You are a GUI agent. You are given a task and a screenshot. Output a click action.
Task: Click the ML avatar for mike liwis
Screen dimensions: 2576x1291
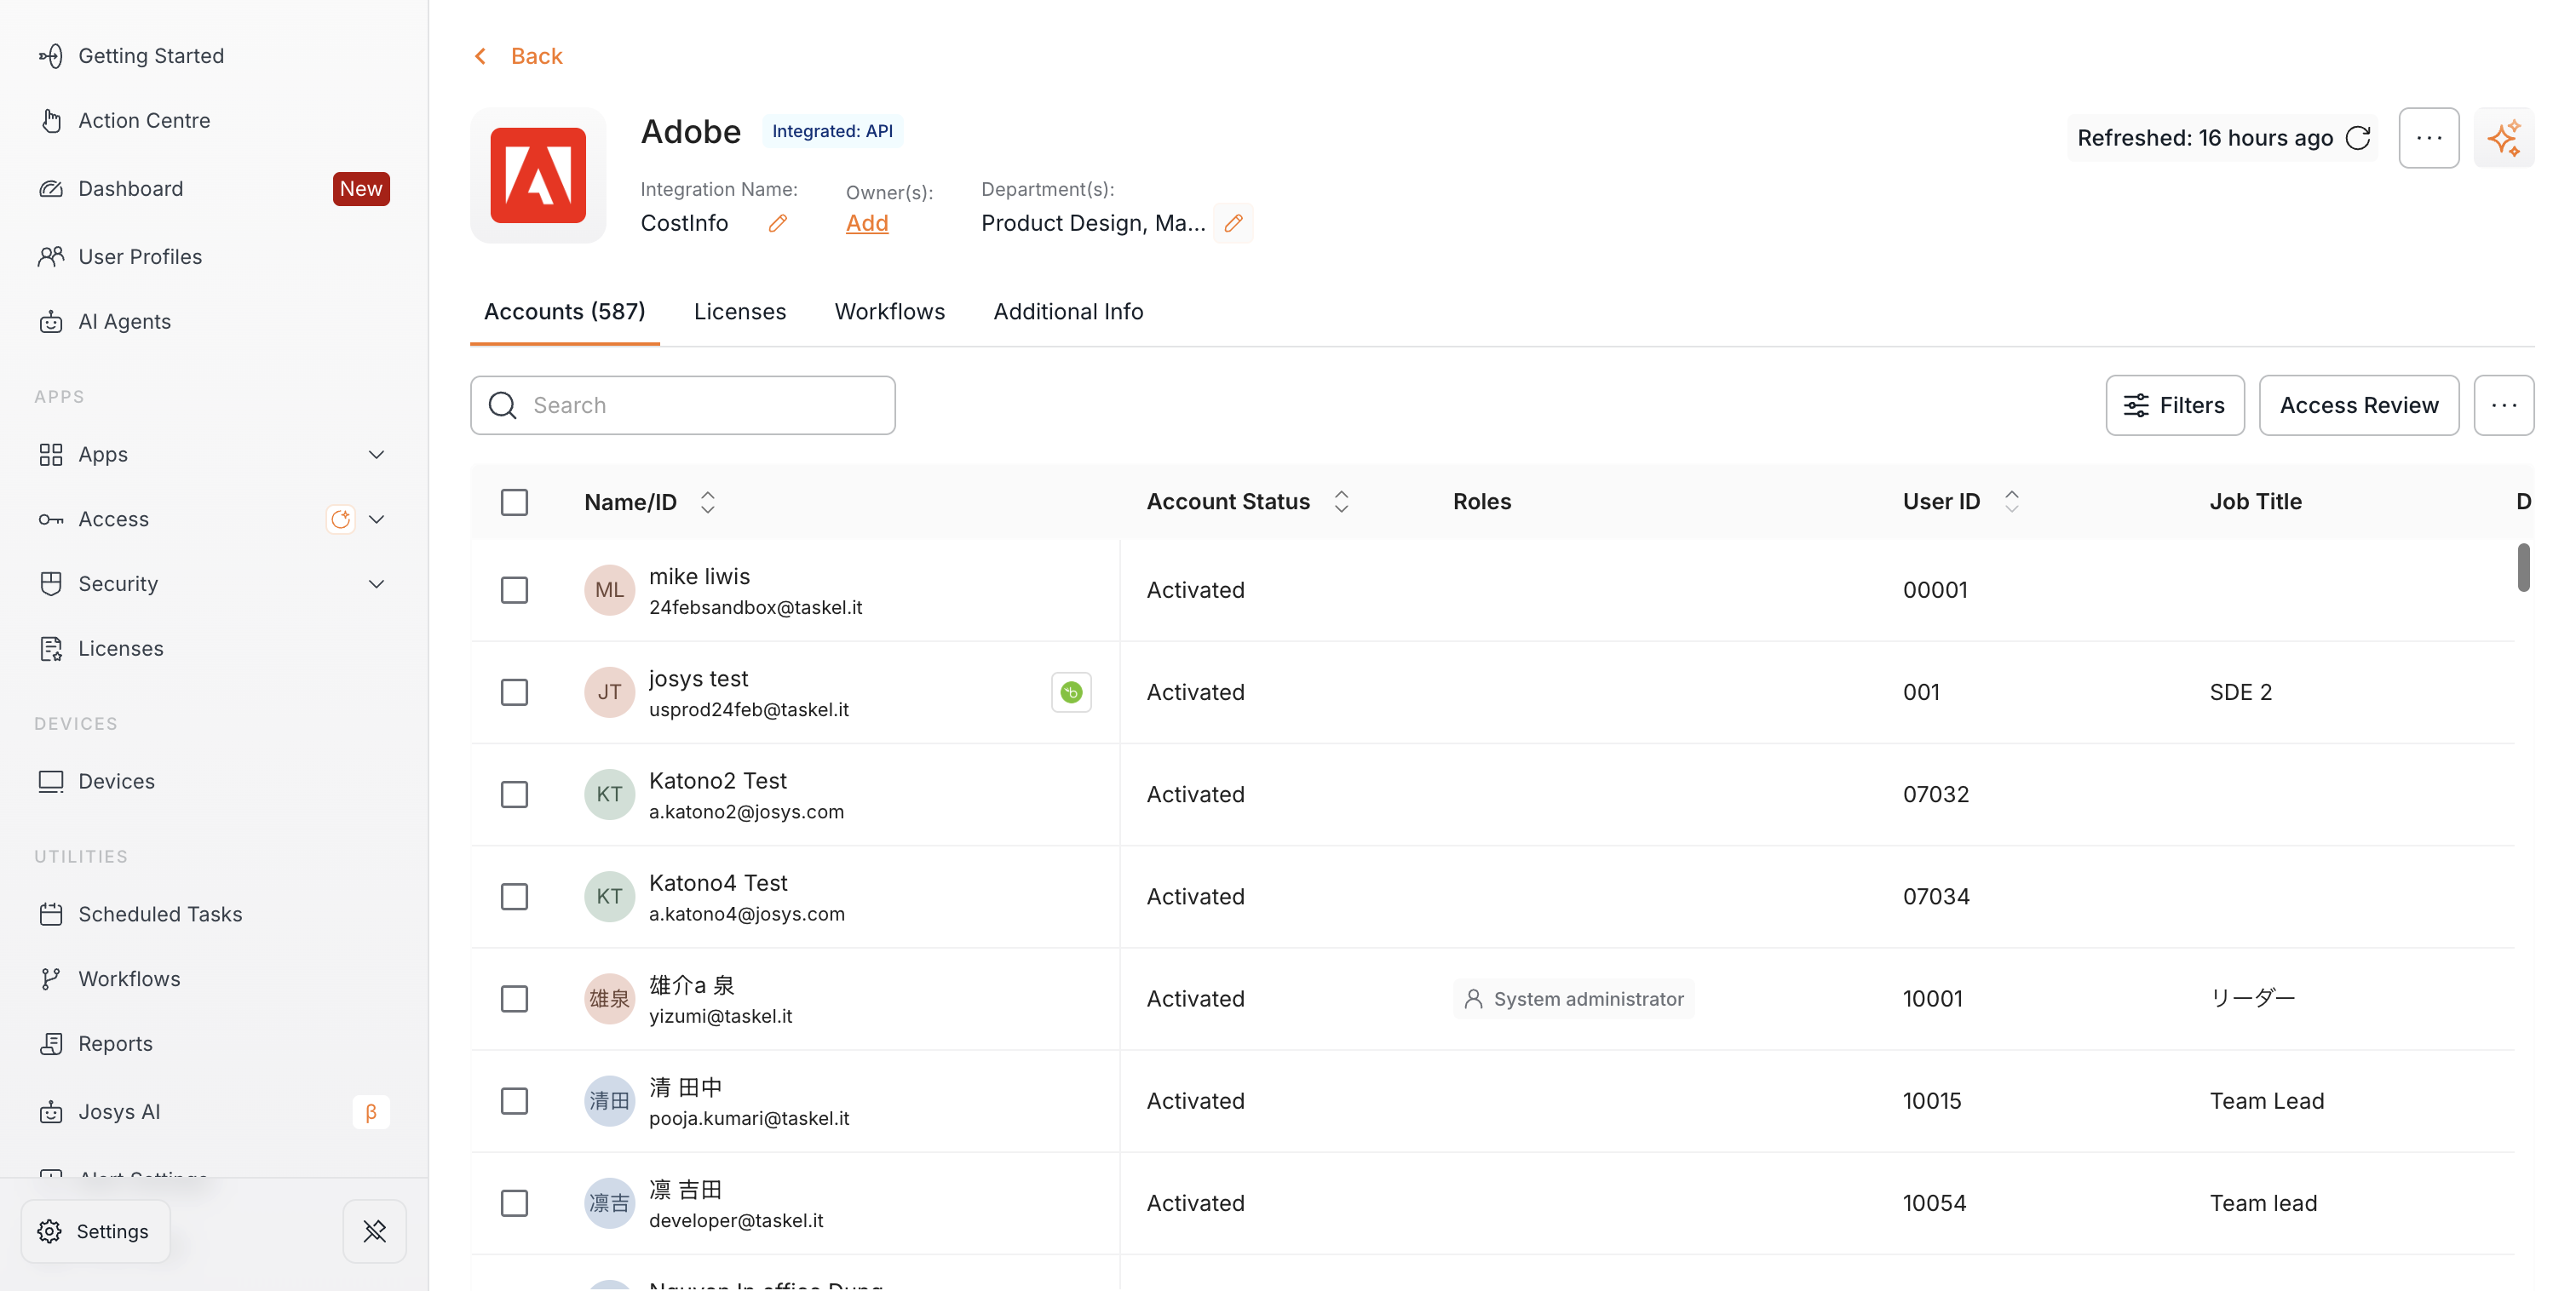pyautogui.click(x=610, y=590)
